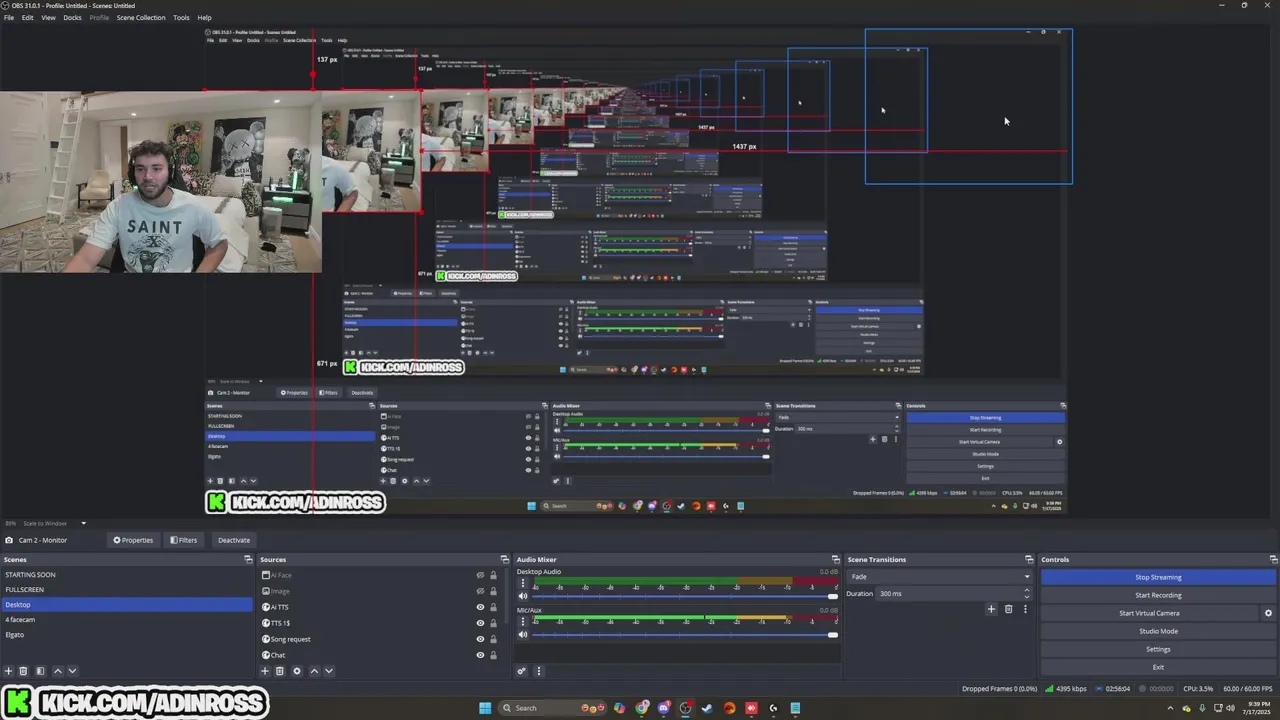Add a scene transition with plus icon
Screen dimensions: 1280x720
pos(991,609)
